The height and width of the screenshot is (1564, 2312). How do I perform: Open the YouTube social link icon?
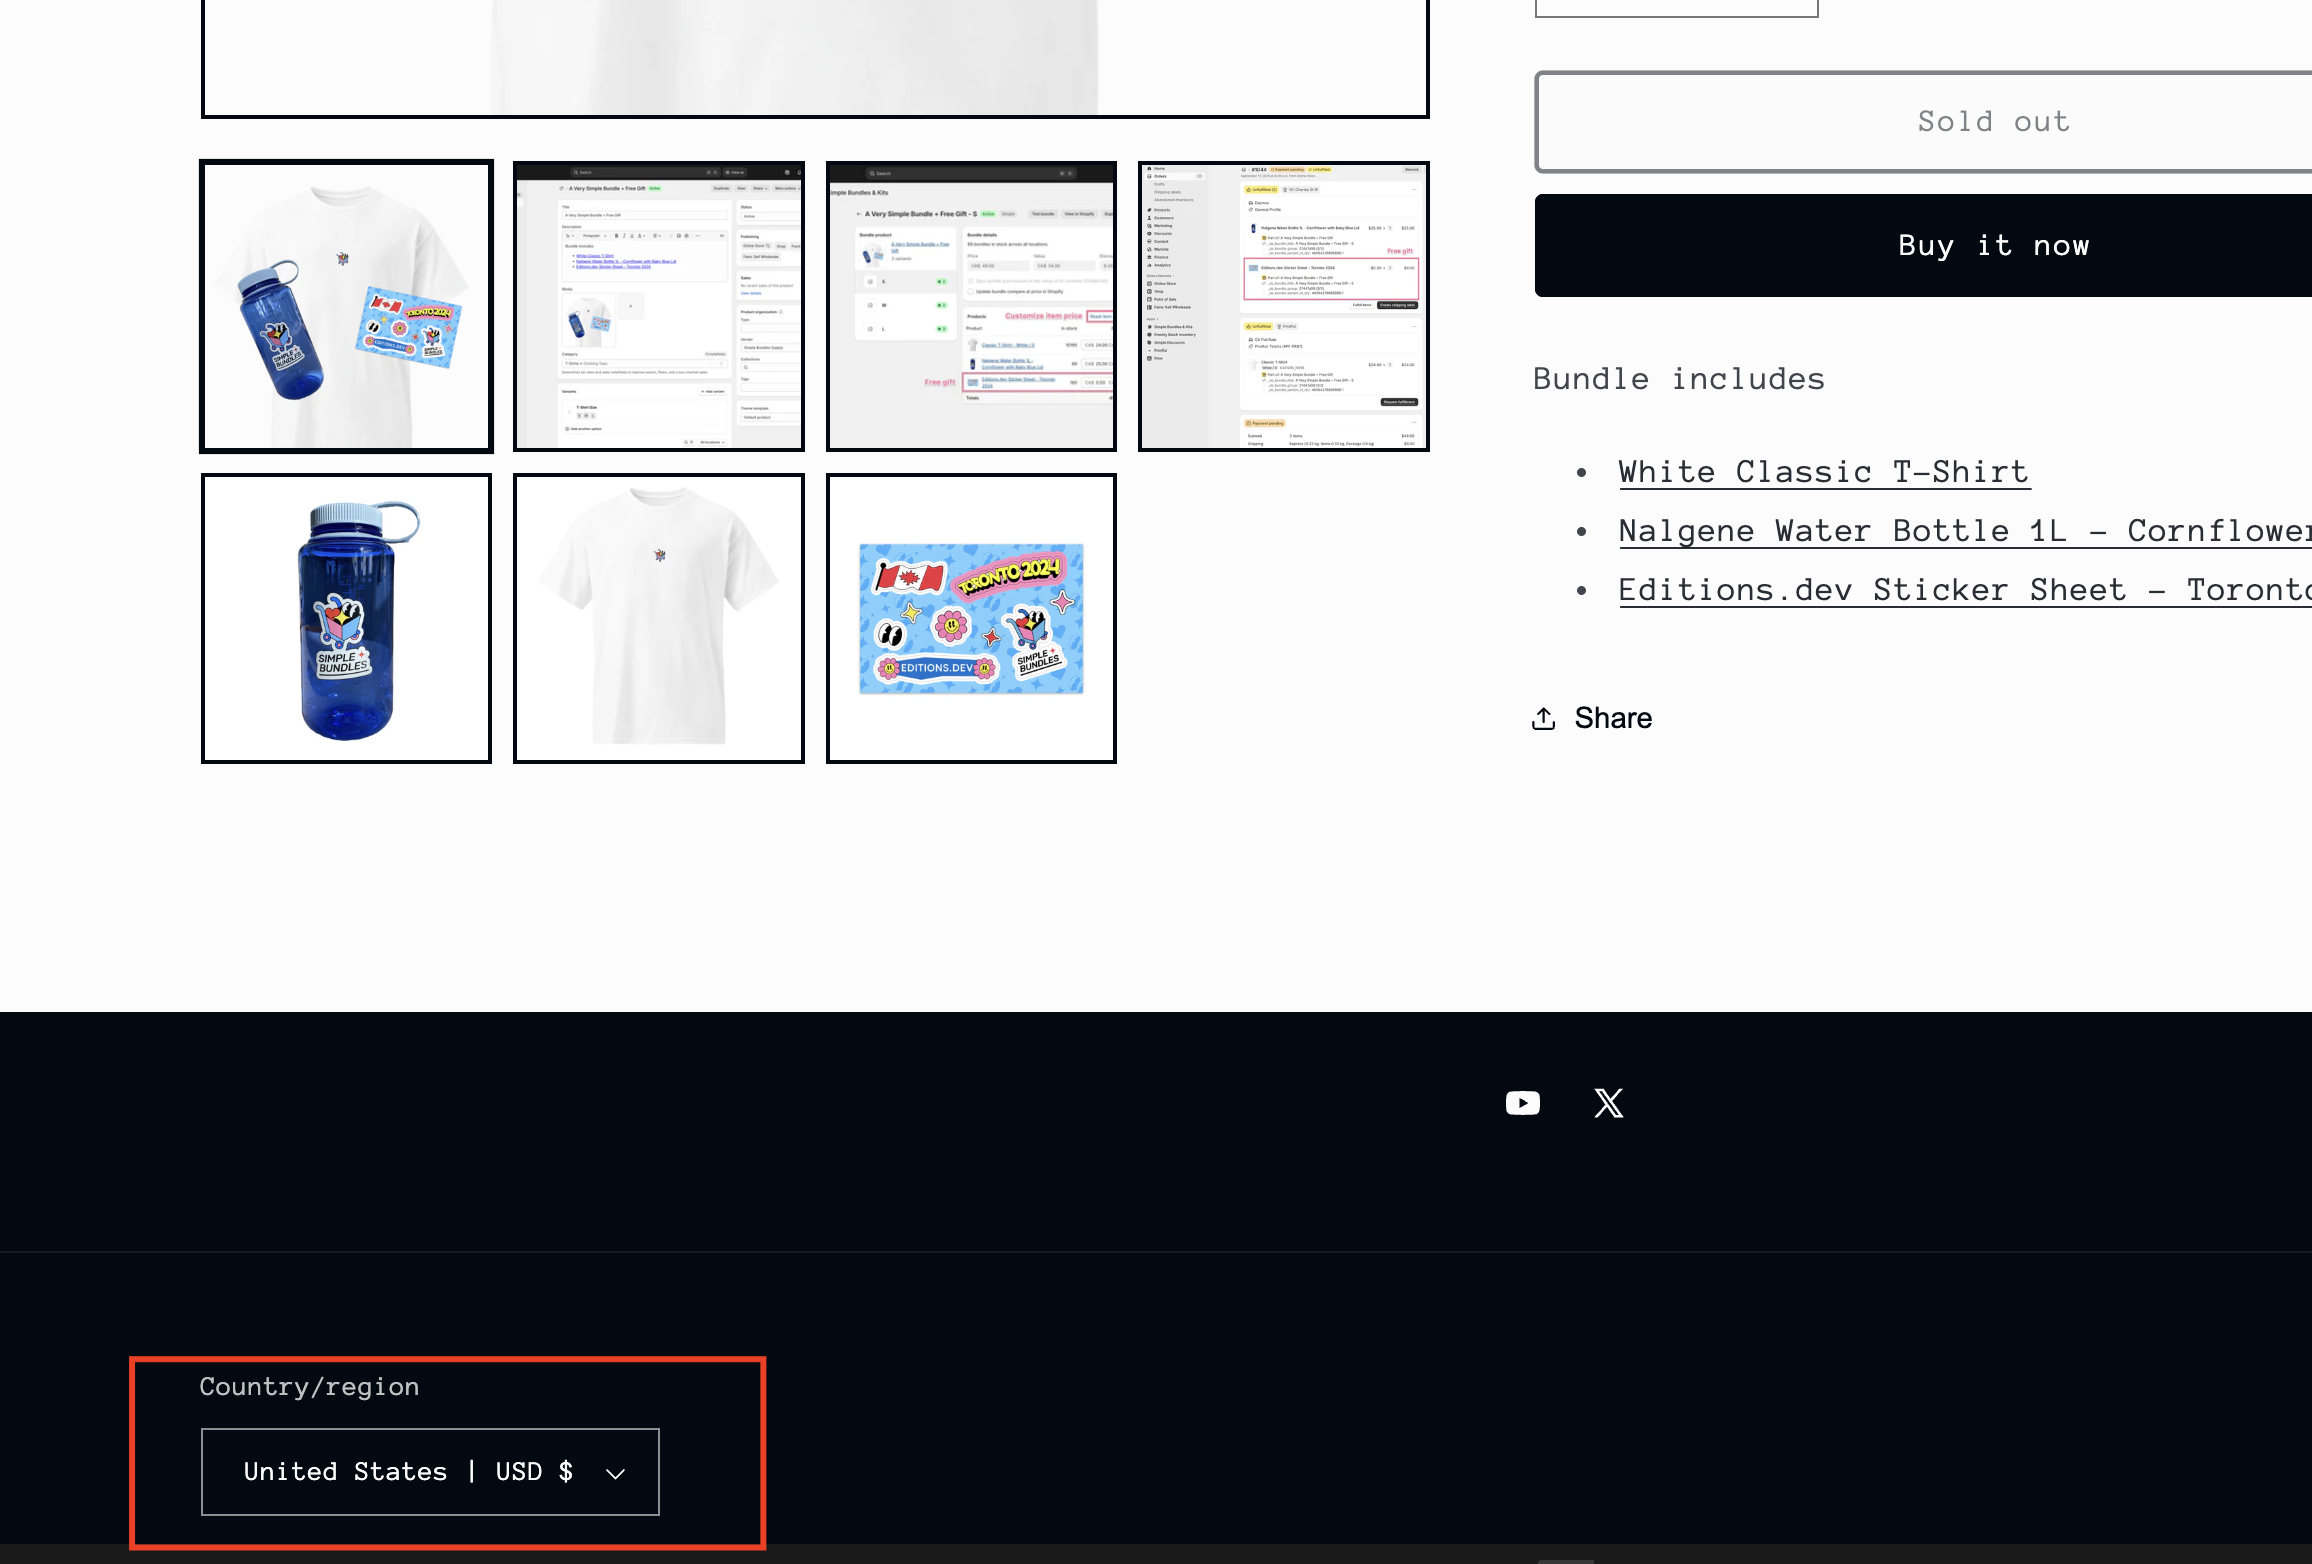click(x=1522, y=1103)
